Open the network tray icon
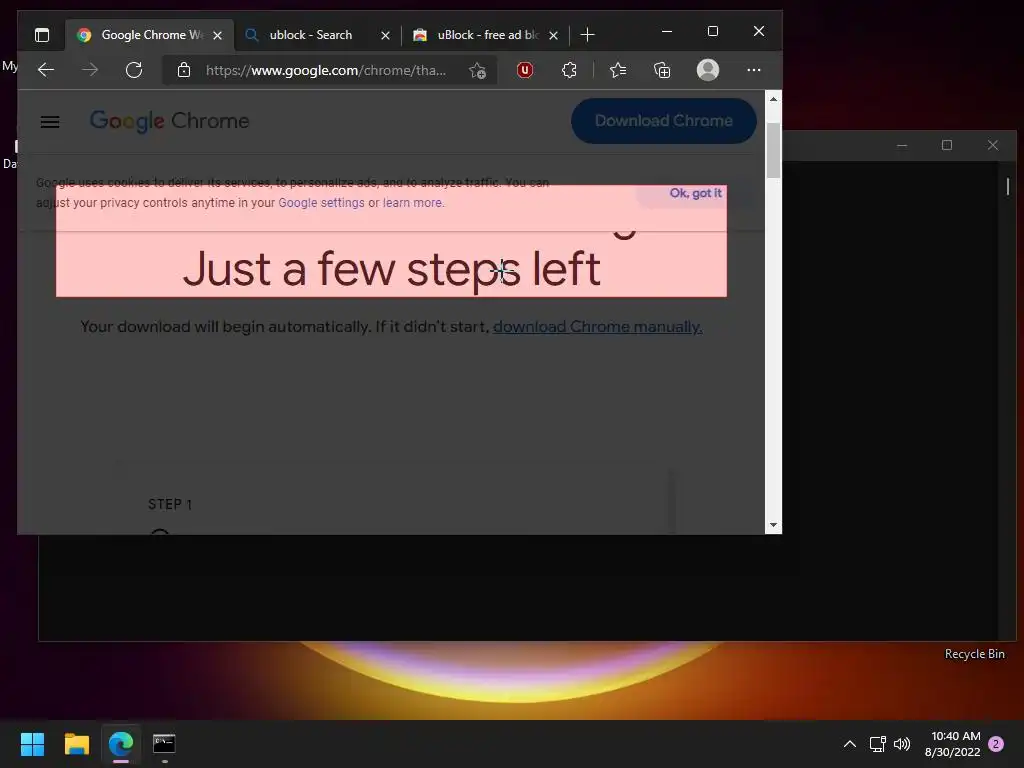Viewport: 1024px width, 768px height. (877, 744)
